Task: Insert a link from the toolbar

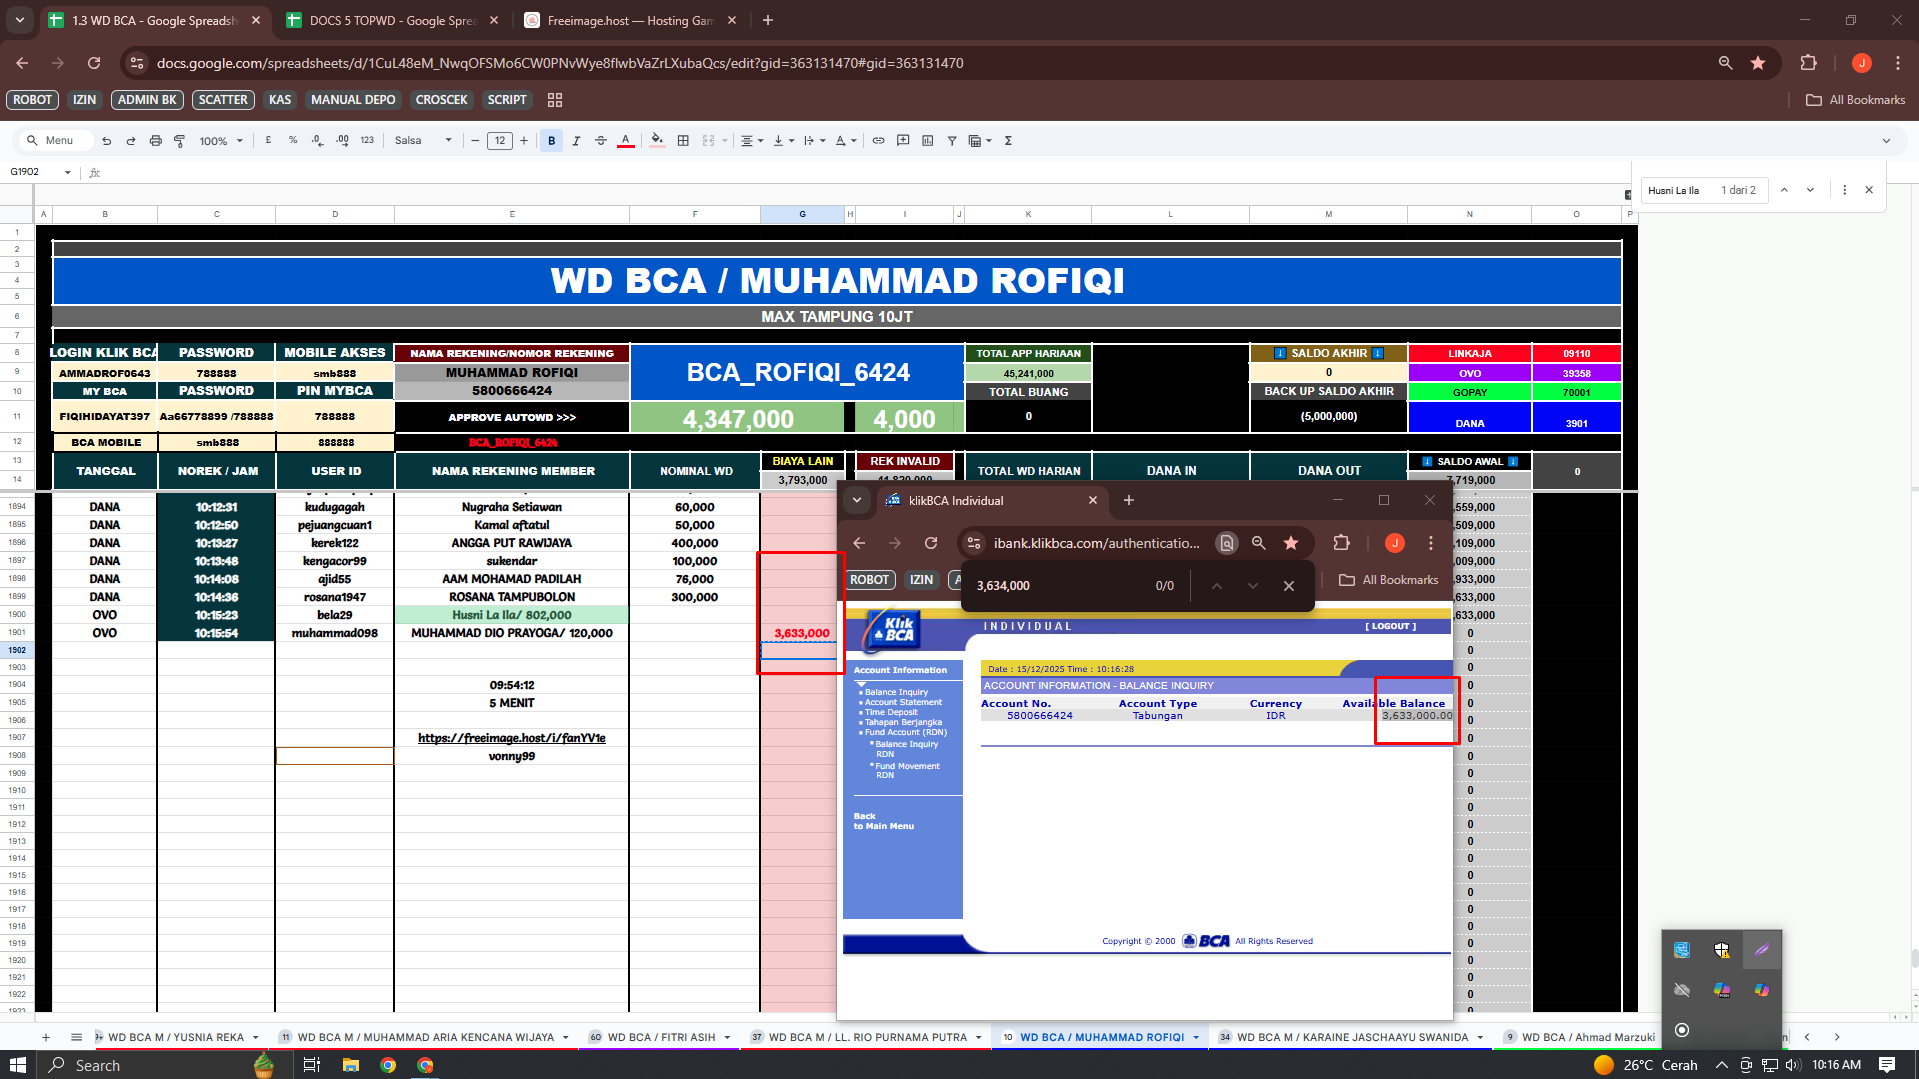Action: pyautogui.click(x=878, y=141)
